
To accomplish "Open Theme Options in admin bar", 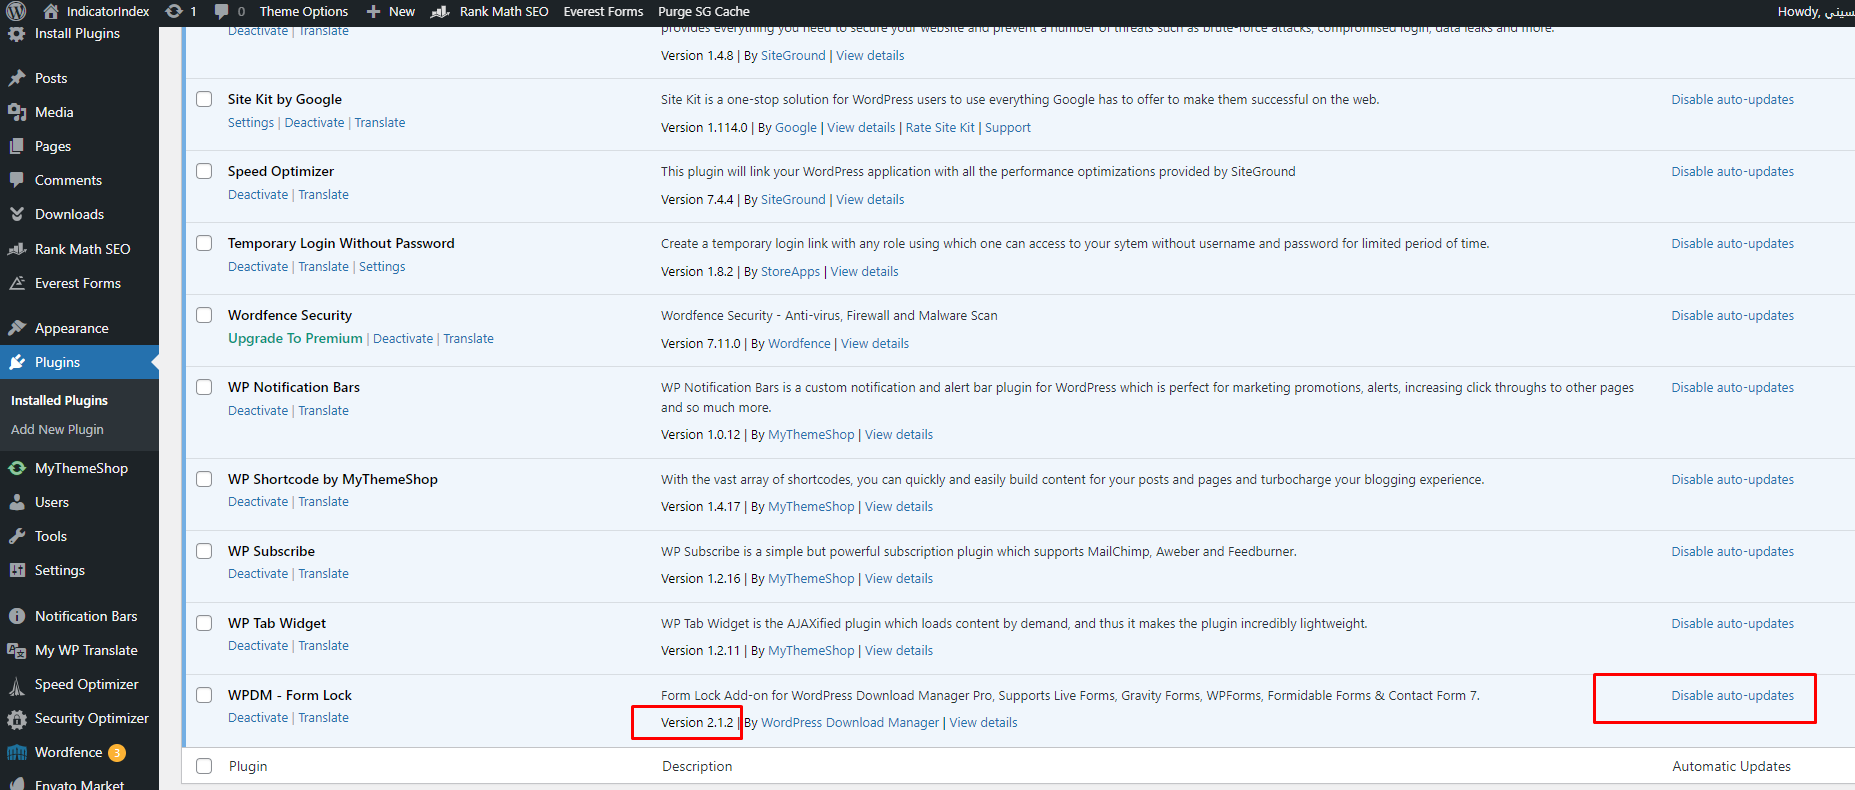I will click(x=304, y=11).
